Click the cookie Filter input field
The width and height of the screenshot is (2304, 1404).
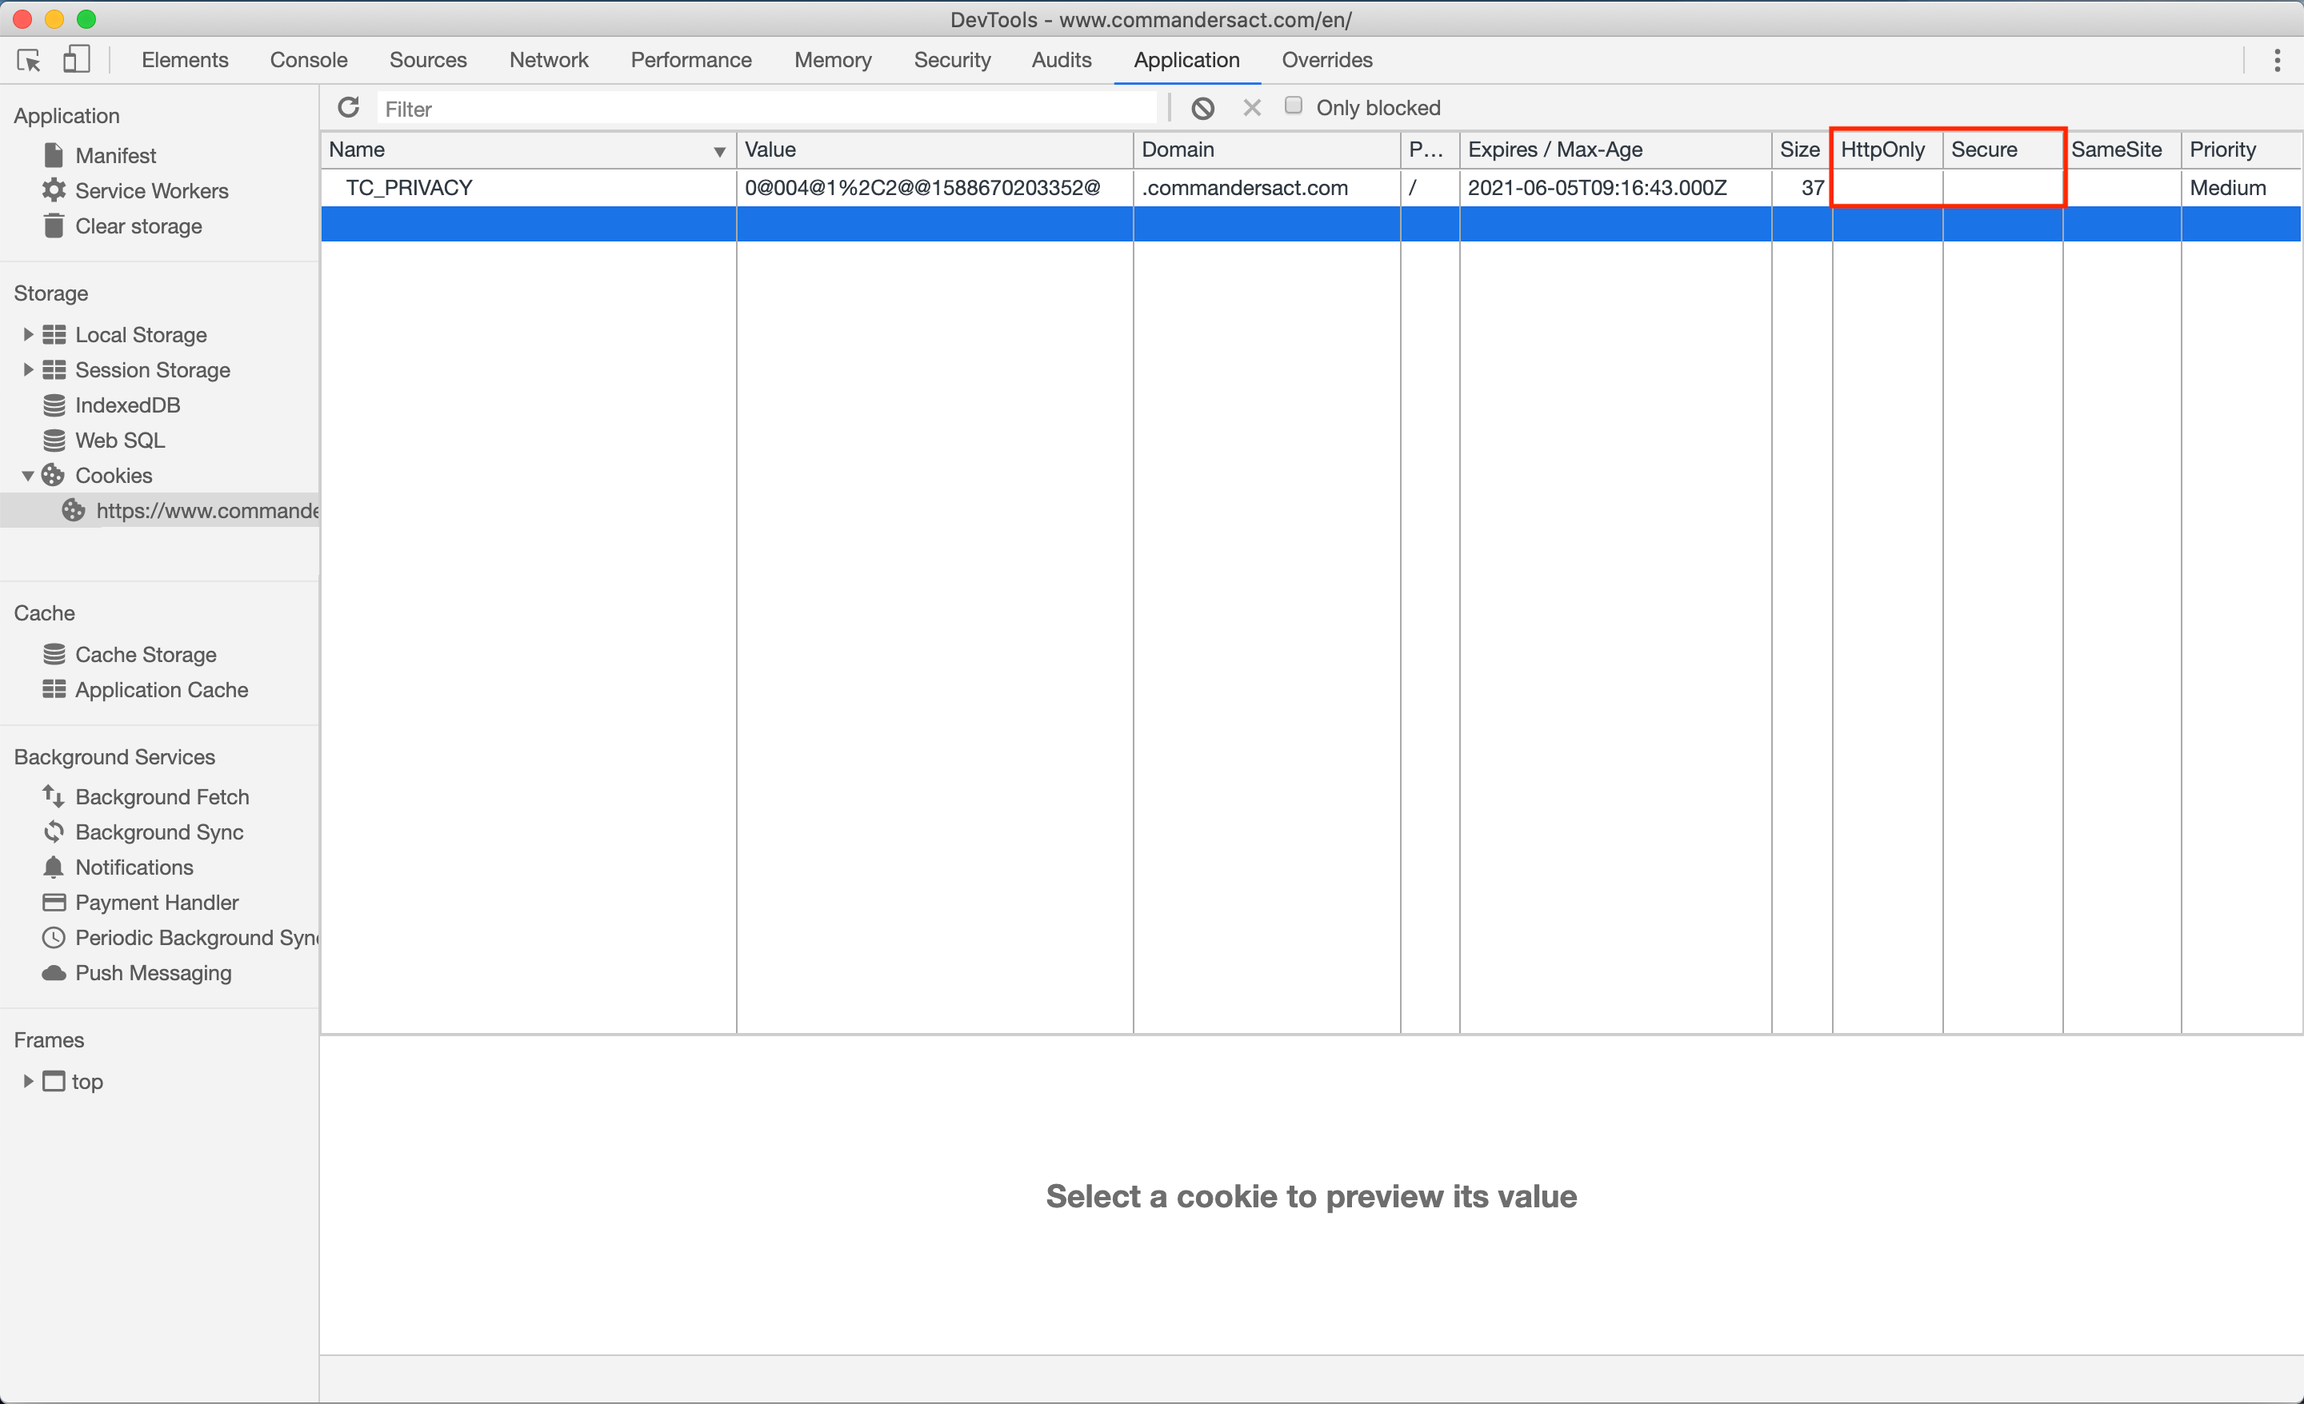pyautogui.click(x=765, y=108)
